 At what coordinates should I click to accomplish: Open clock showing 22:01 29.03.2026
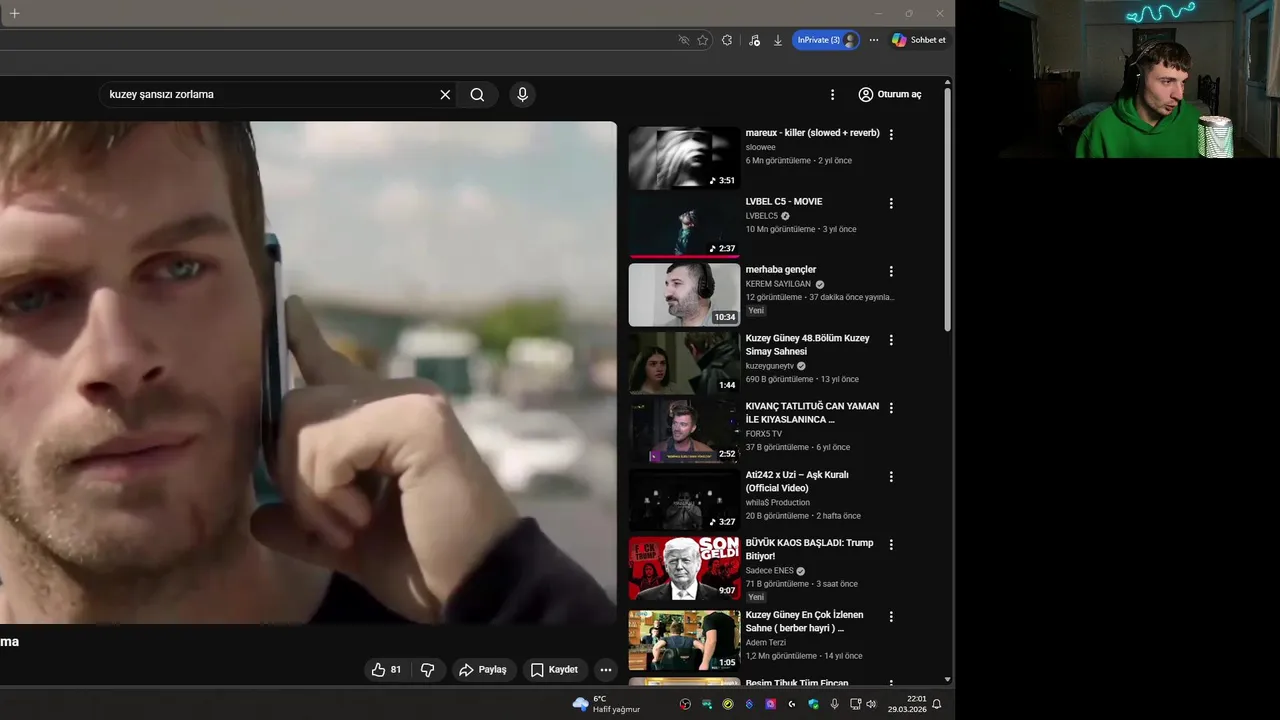[x=907, y=704]
